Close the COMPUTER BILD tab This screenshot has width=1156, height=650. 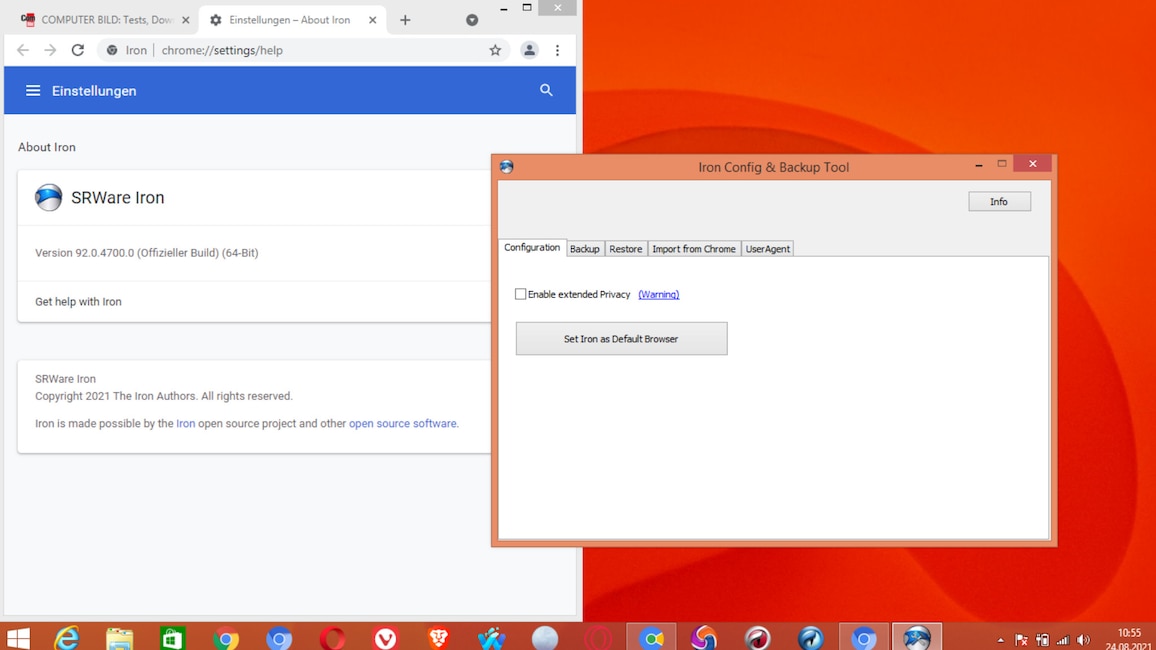pyautogui.click(x=186, y=20)
